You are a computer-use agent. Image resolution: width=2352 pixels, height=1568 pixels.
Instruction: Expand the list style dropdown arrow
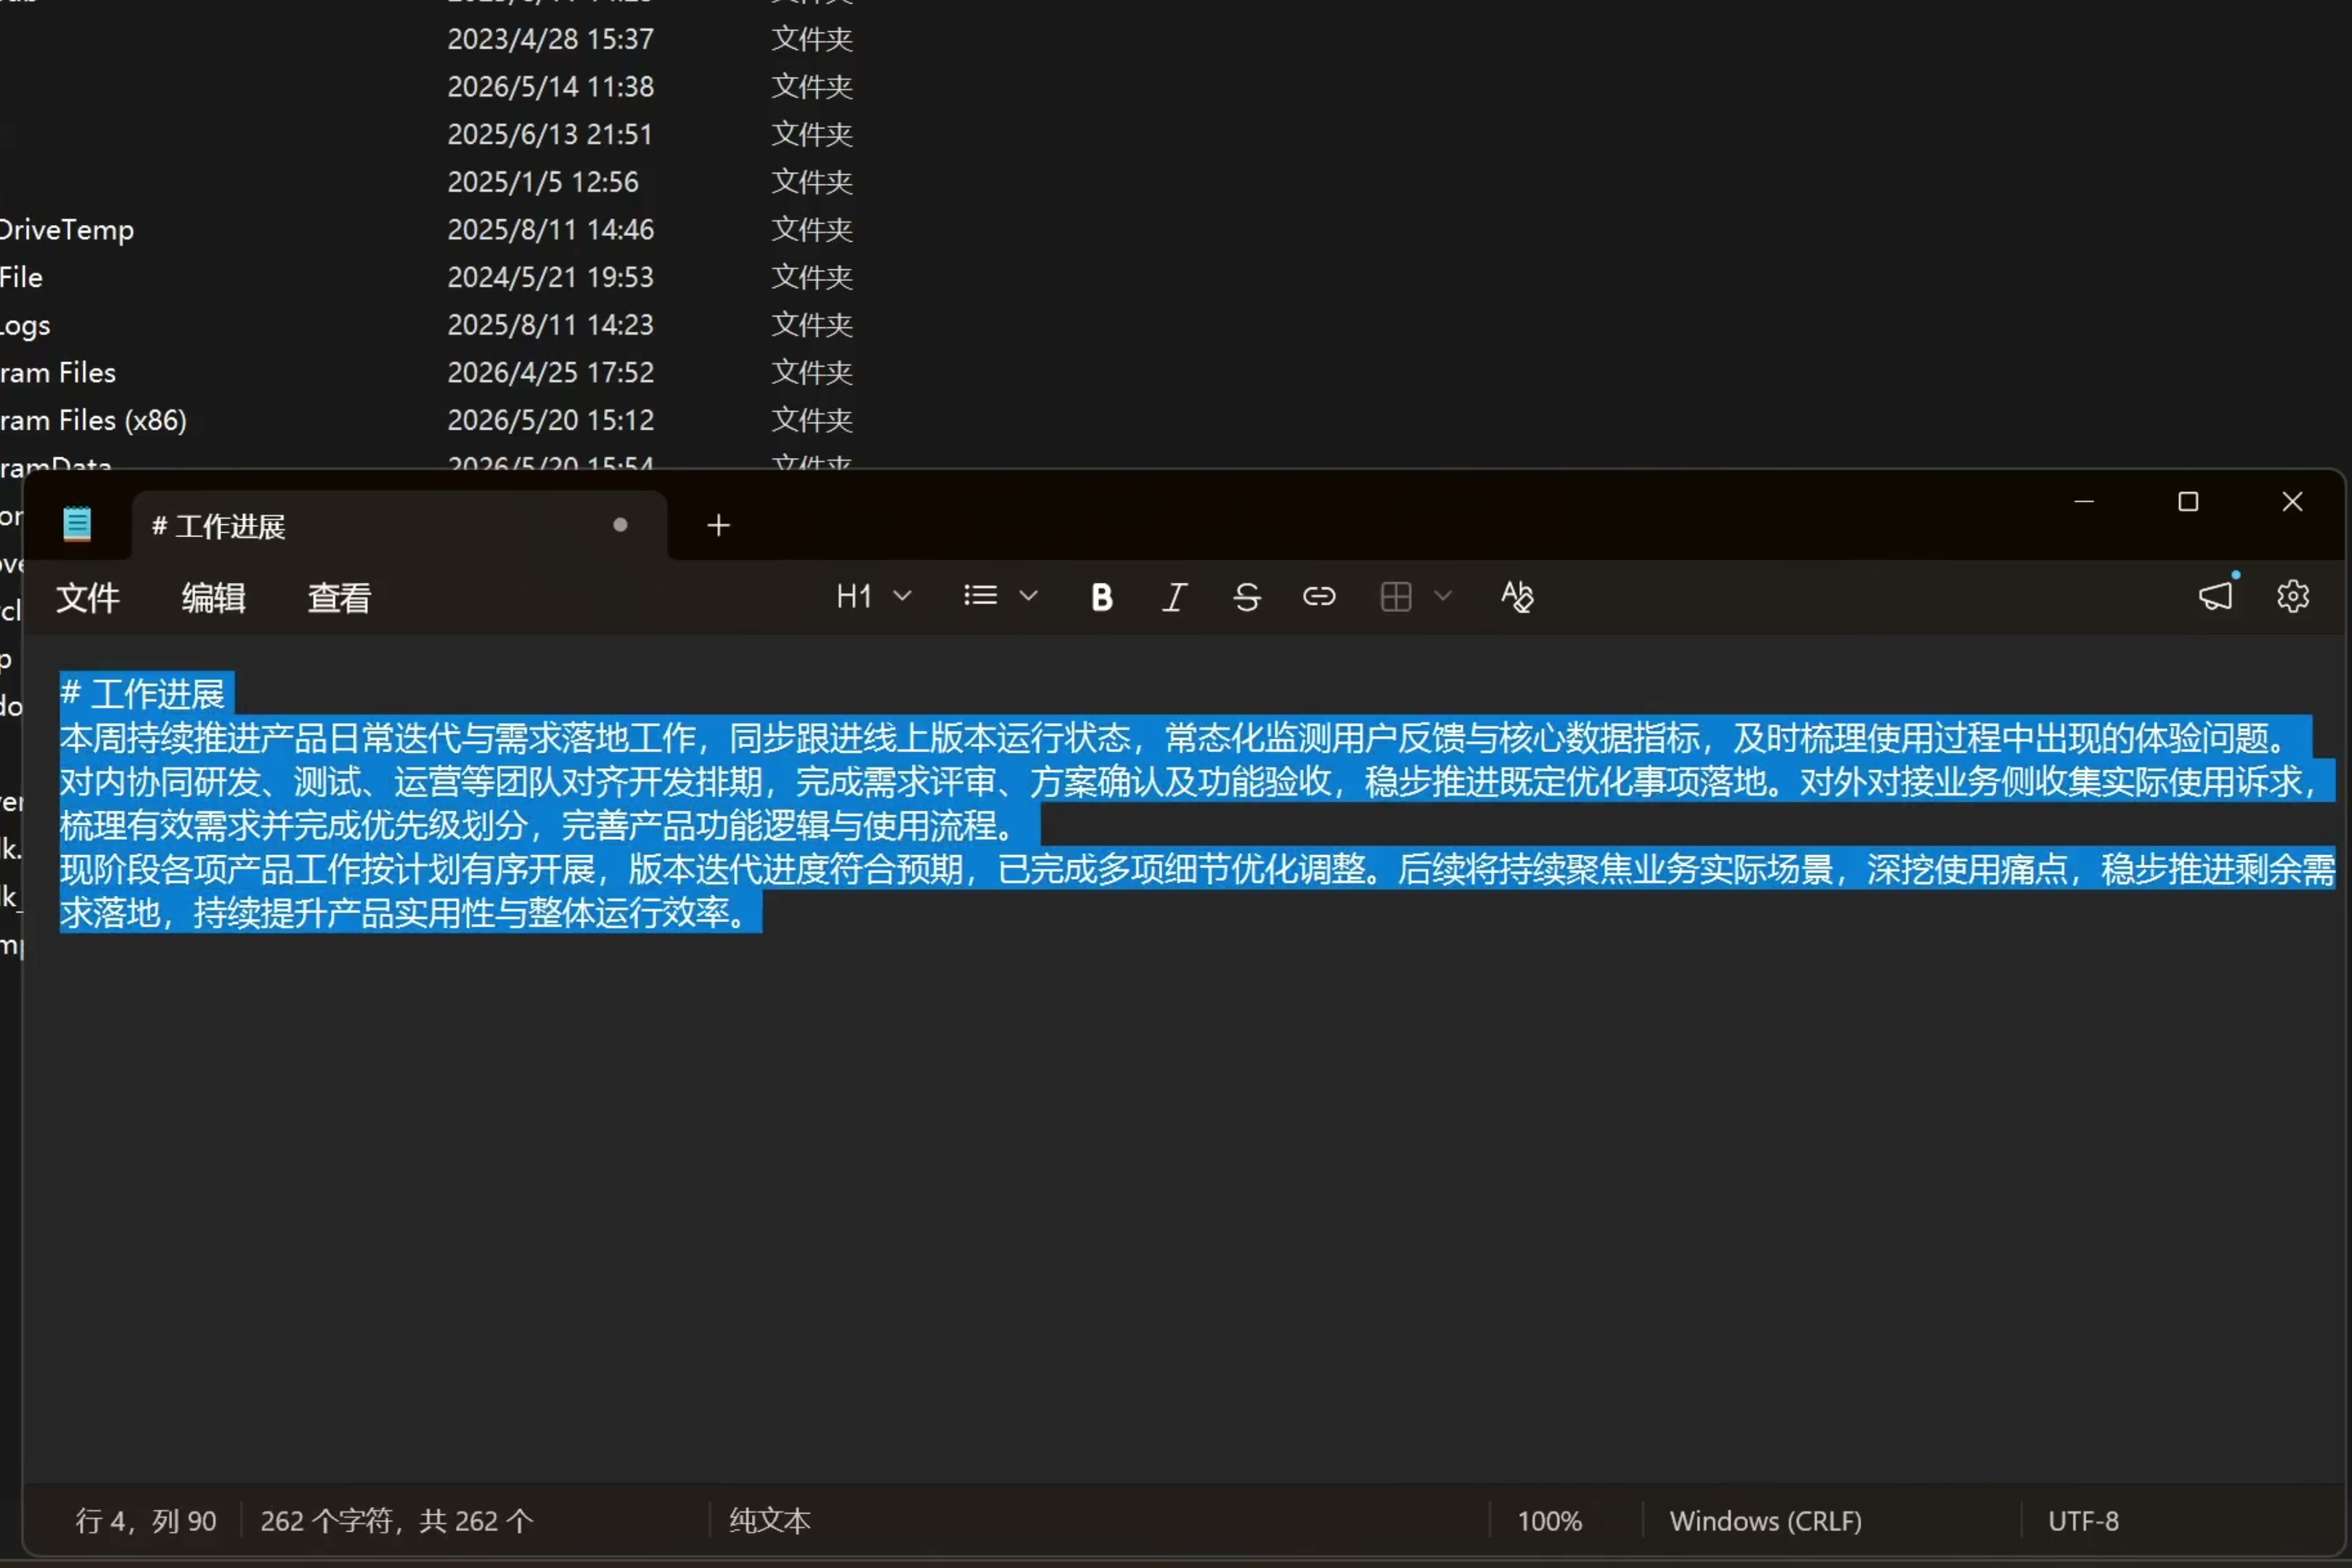click(1028, 597)
